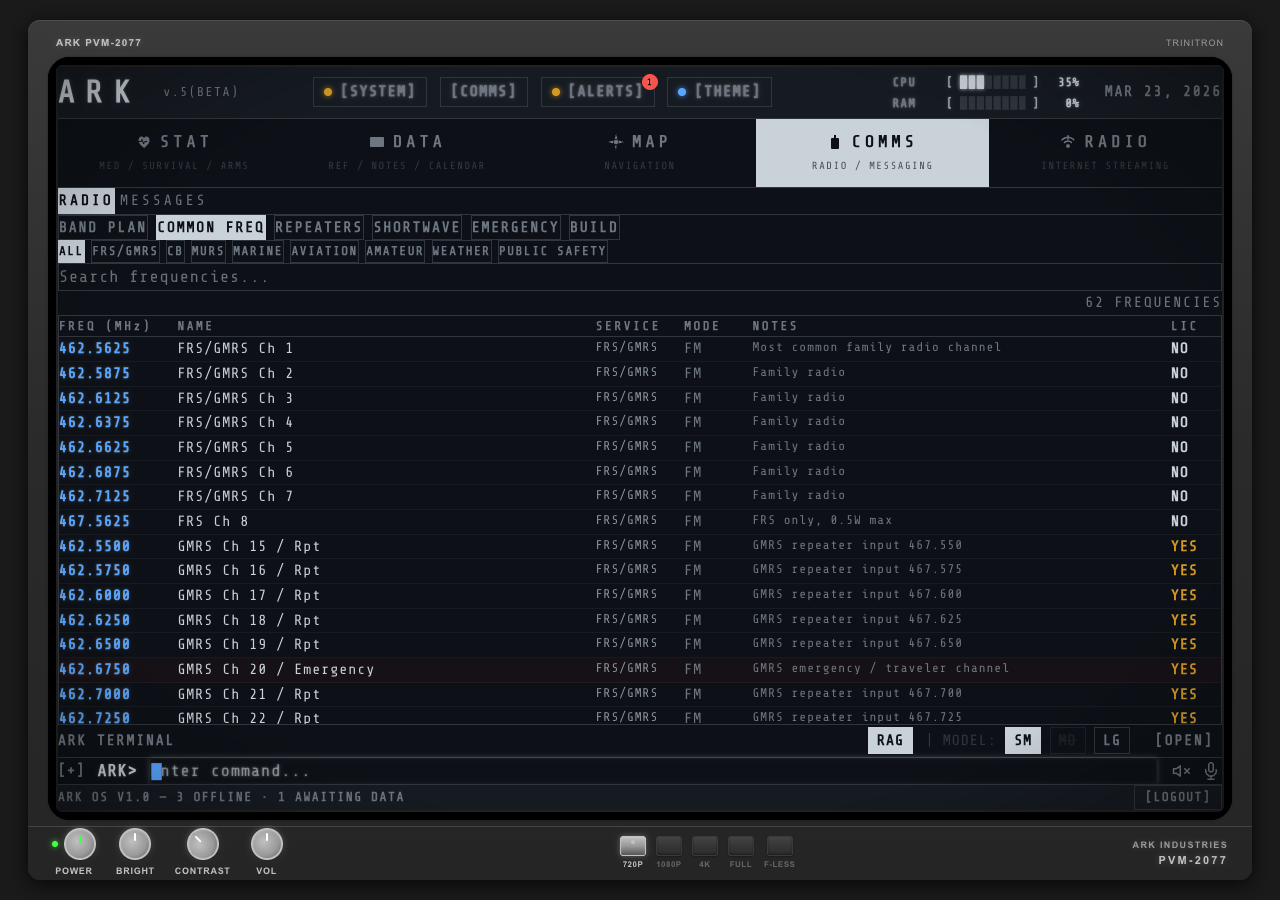Screen dimensions: 1280x900
Task: Adjust the CONTRAST knob
Action: click(x=202, y=845)
